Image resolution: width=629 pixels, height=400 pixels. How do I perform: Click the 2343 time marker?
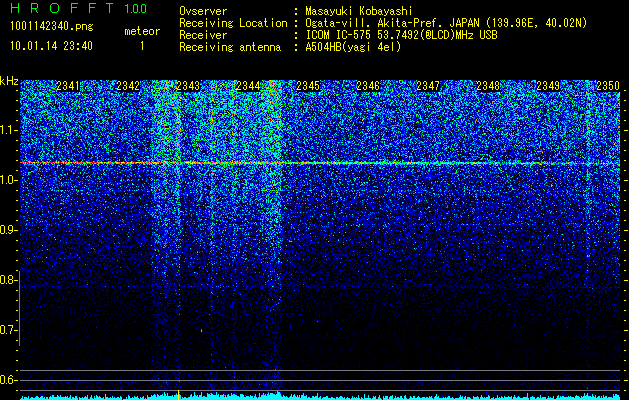[x=188, y=86]
